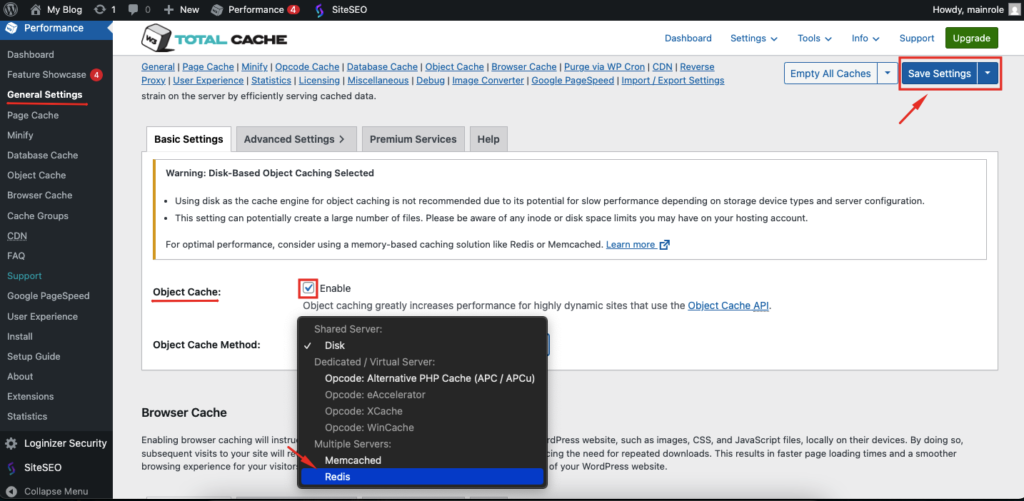
Task: Jump to CDN anchor link
Action: click(x=662, y=67)
